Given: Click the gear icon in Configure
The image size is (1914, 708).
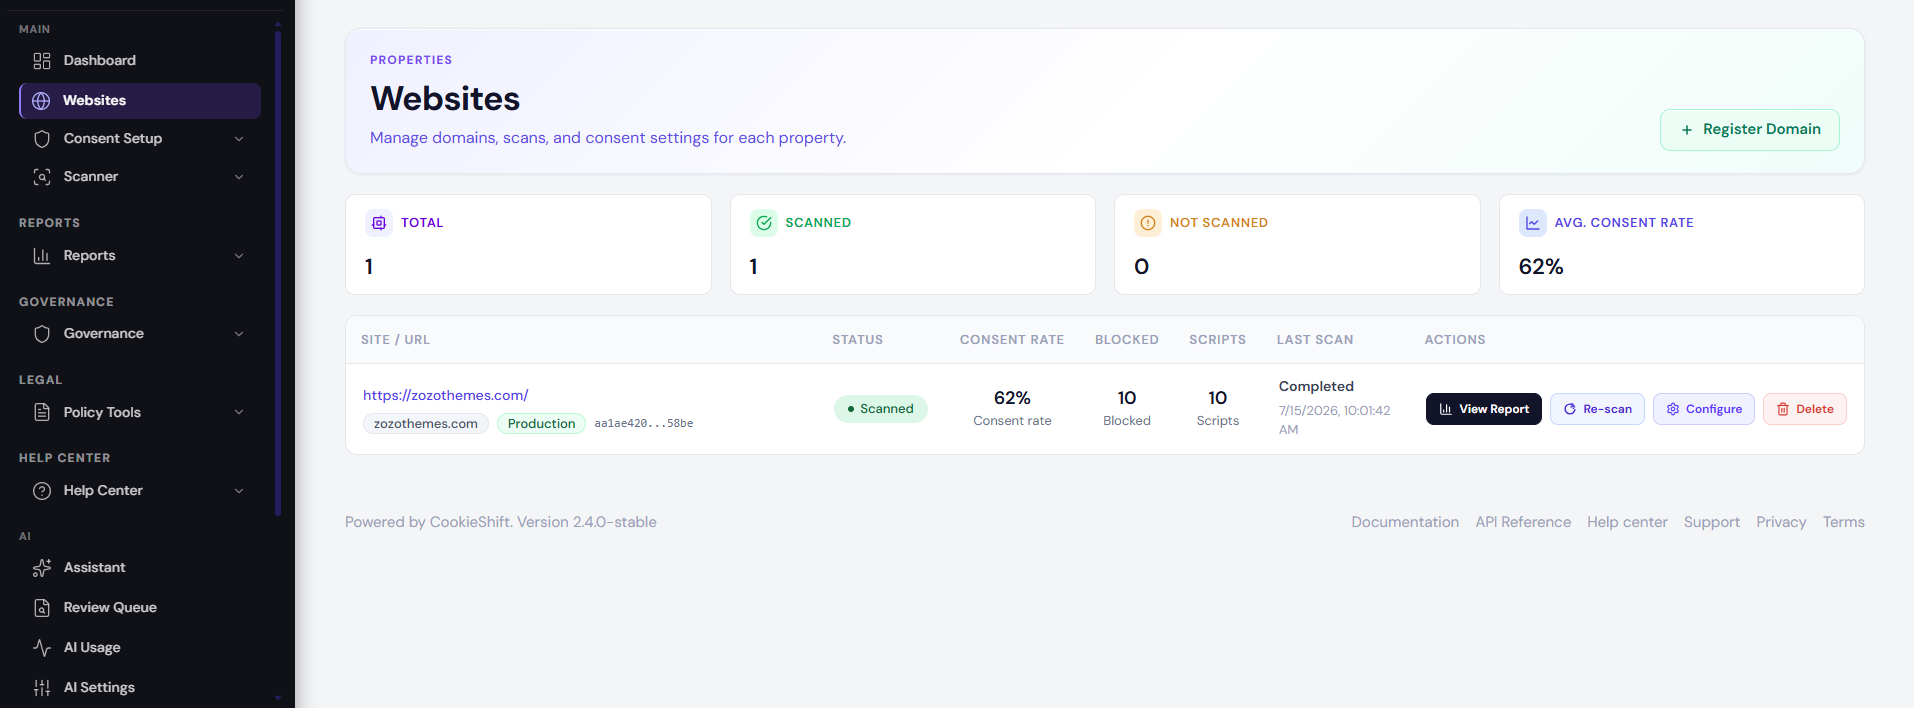Looking at the screenshot, I should coord(1673,409).
